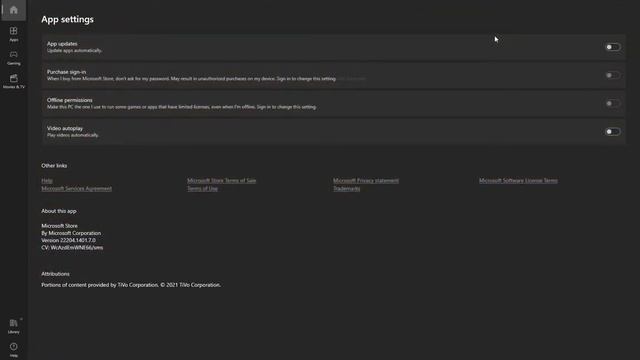Click the CV identifier text line
Image resolution: width=640 pixels, height=360 pixels.
pyautogui.click(x=72, y=248)
